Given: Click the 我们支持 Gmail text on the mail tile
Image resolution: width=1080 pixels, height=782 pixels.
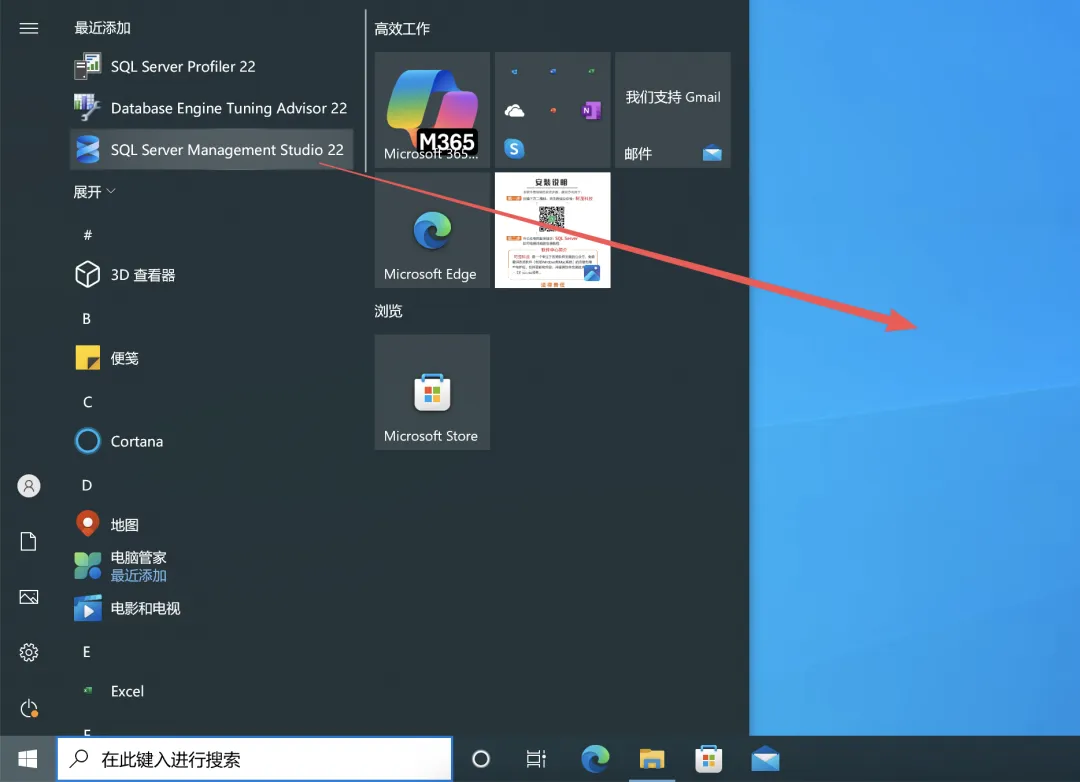Looking at the screenshot, I should click(672, 97).
